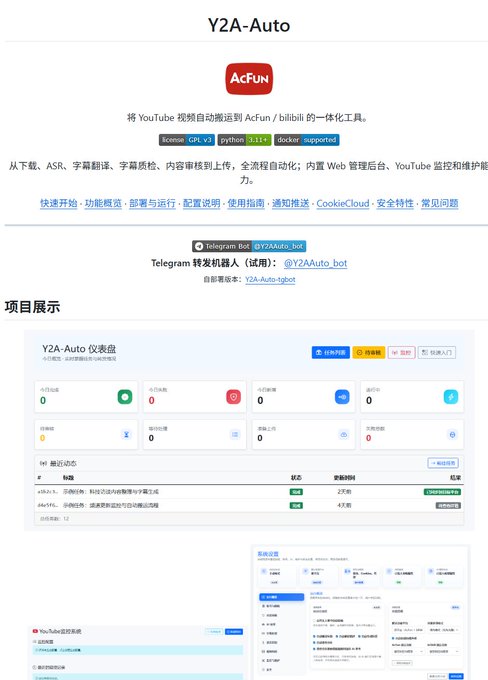This screenshot has width=488, height=680.
Task: Open the @Y2AAuto_bot Telegram link
Action: tap(315, 263)
